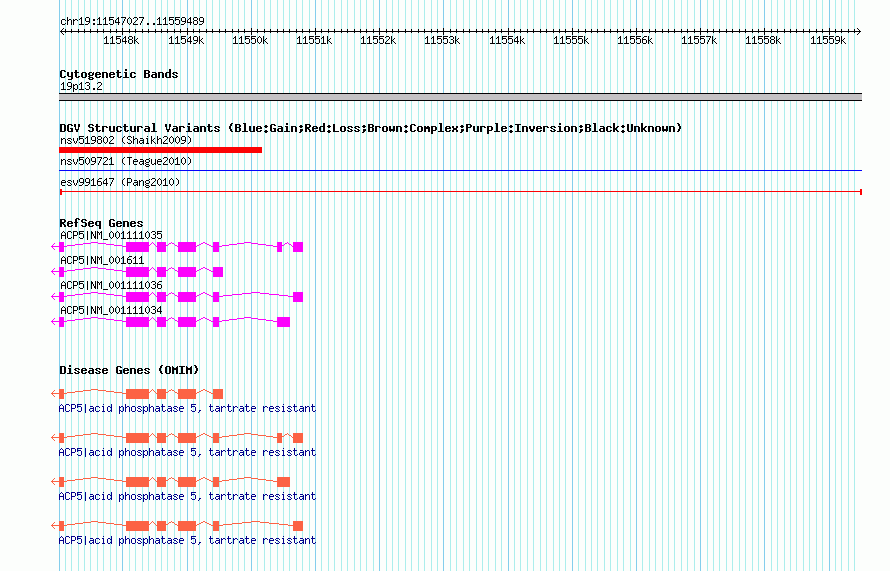890x571 pixels.
Task: Click the RefSeq Genes track title
Action: 101,223
